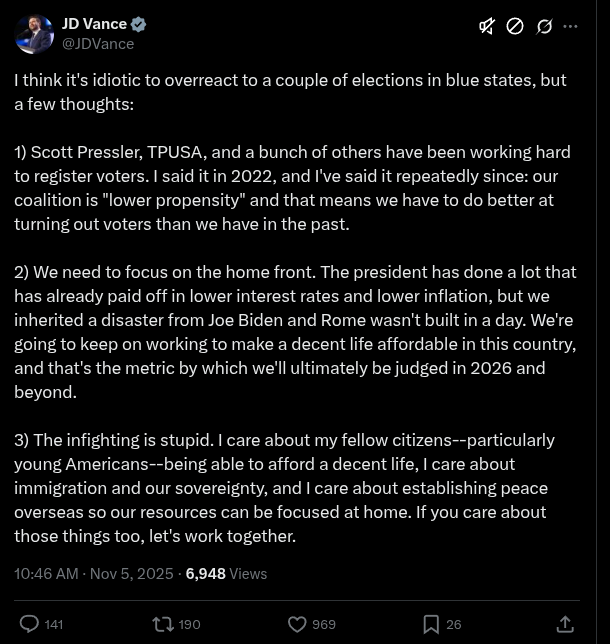Viewport: 610px width, 644px height.
Task: Open the @JDVance handle link
Action: 98,44
